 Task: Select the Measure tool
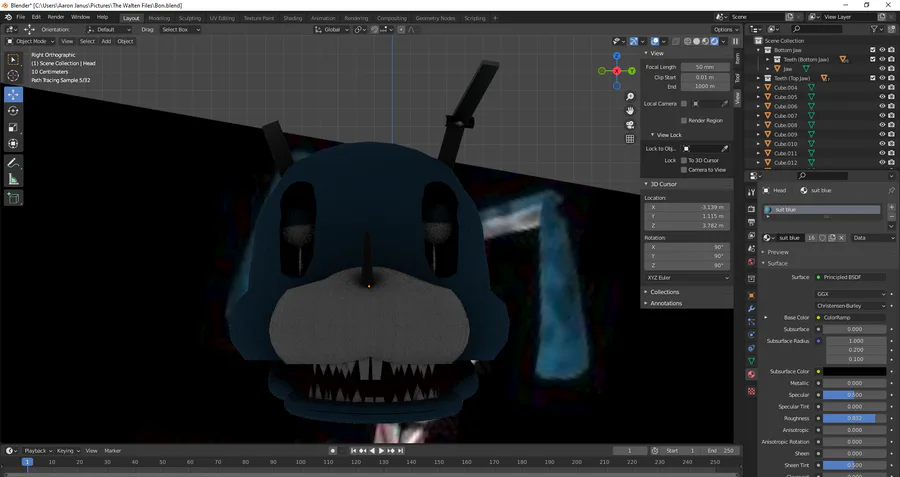tap(13, 180)
